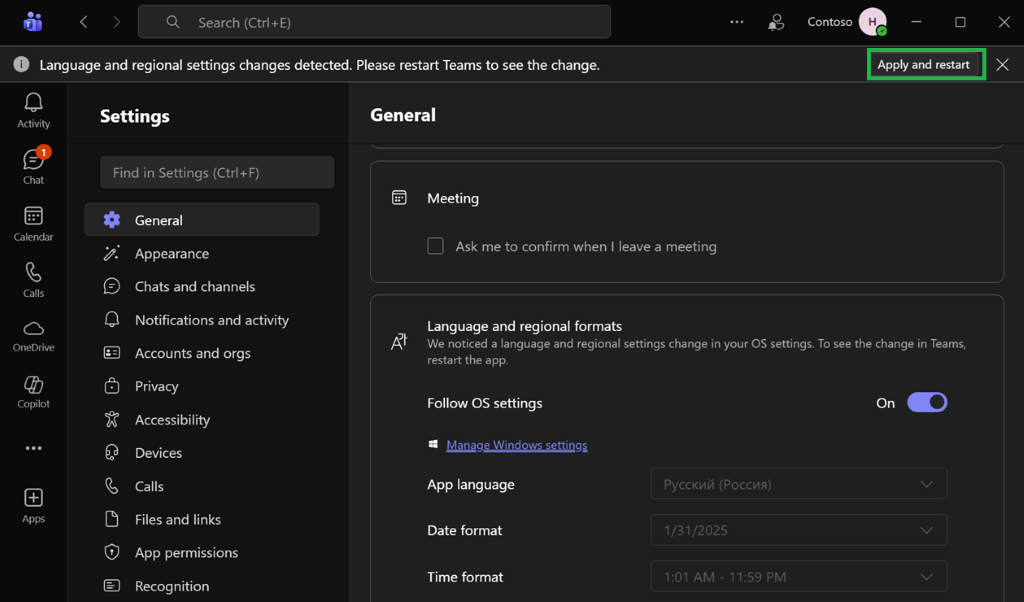Viewport: 1024px width, 602px height.
Task: Expand the Date format dropdown
Action: [x=799, y=530]
